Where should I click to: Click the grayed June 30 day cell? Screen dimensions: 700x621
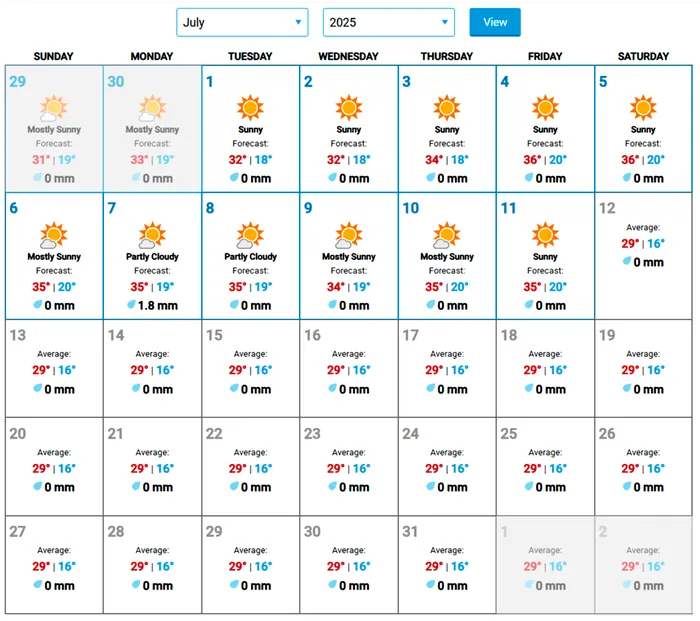tap(152, 128)
